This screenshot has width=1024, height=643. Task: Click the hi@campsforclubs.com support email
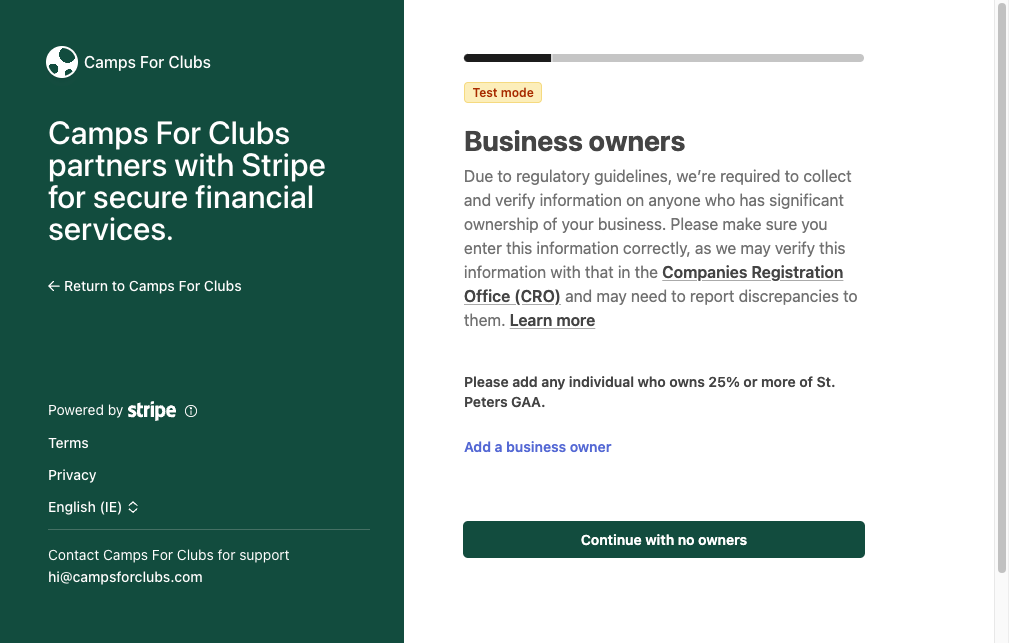[x=125, y=577]
